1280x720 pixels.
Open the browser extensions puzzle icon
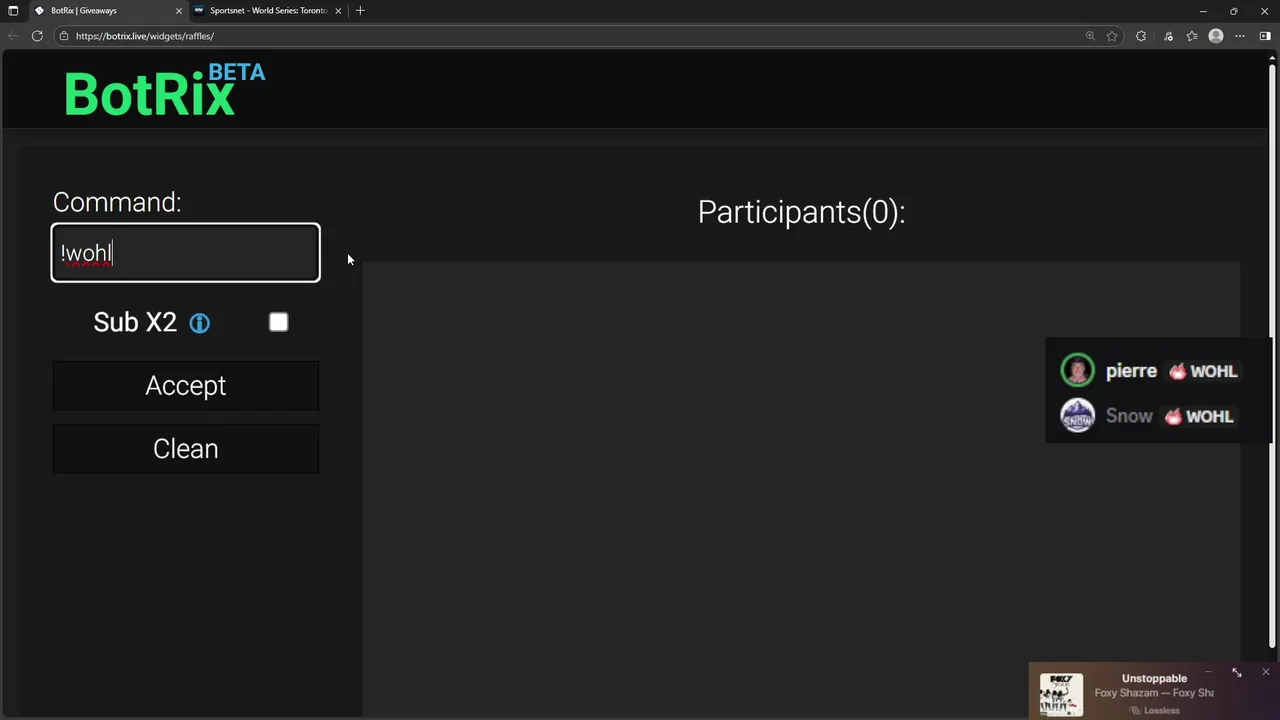[1141, 36]
